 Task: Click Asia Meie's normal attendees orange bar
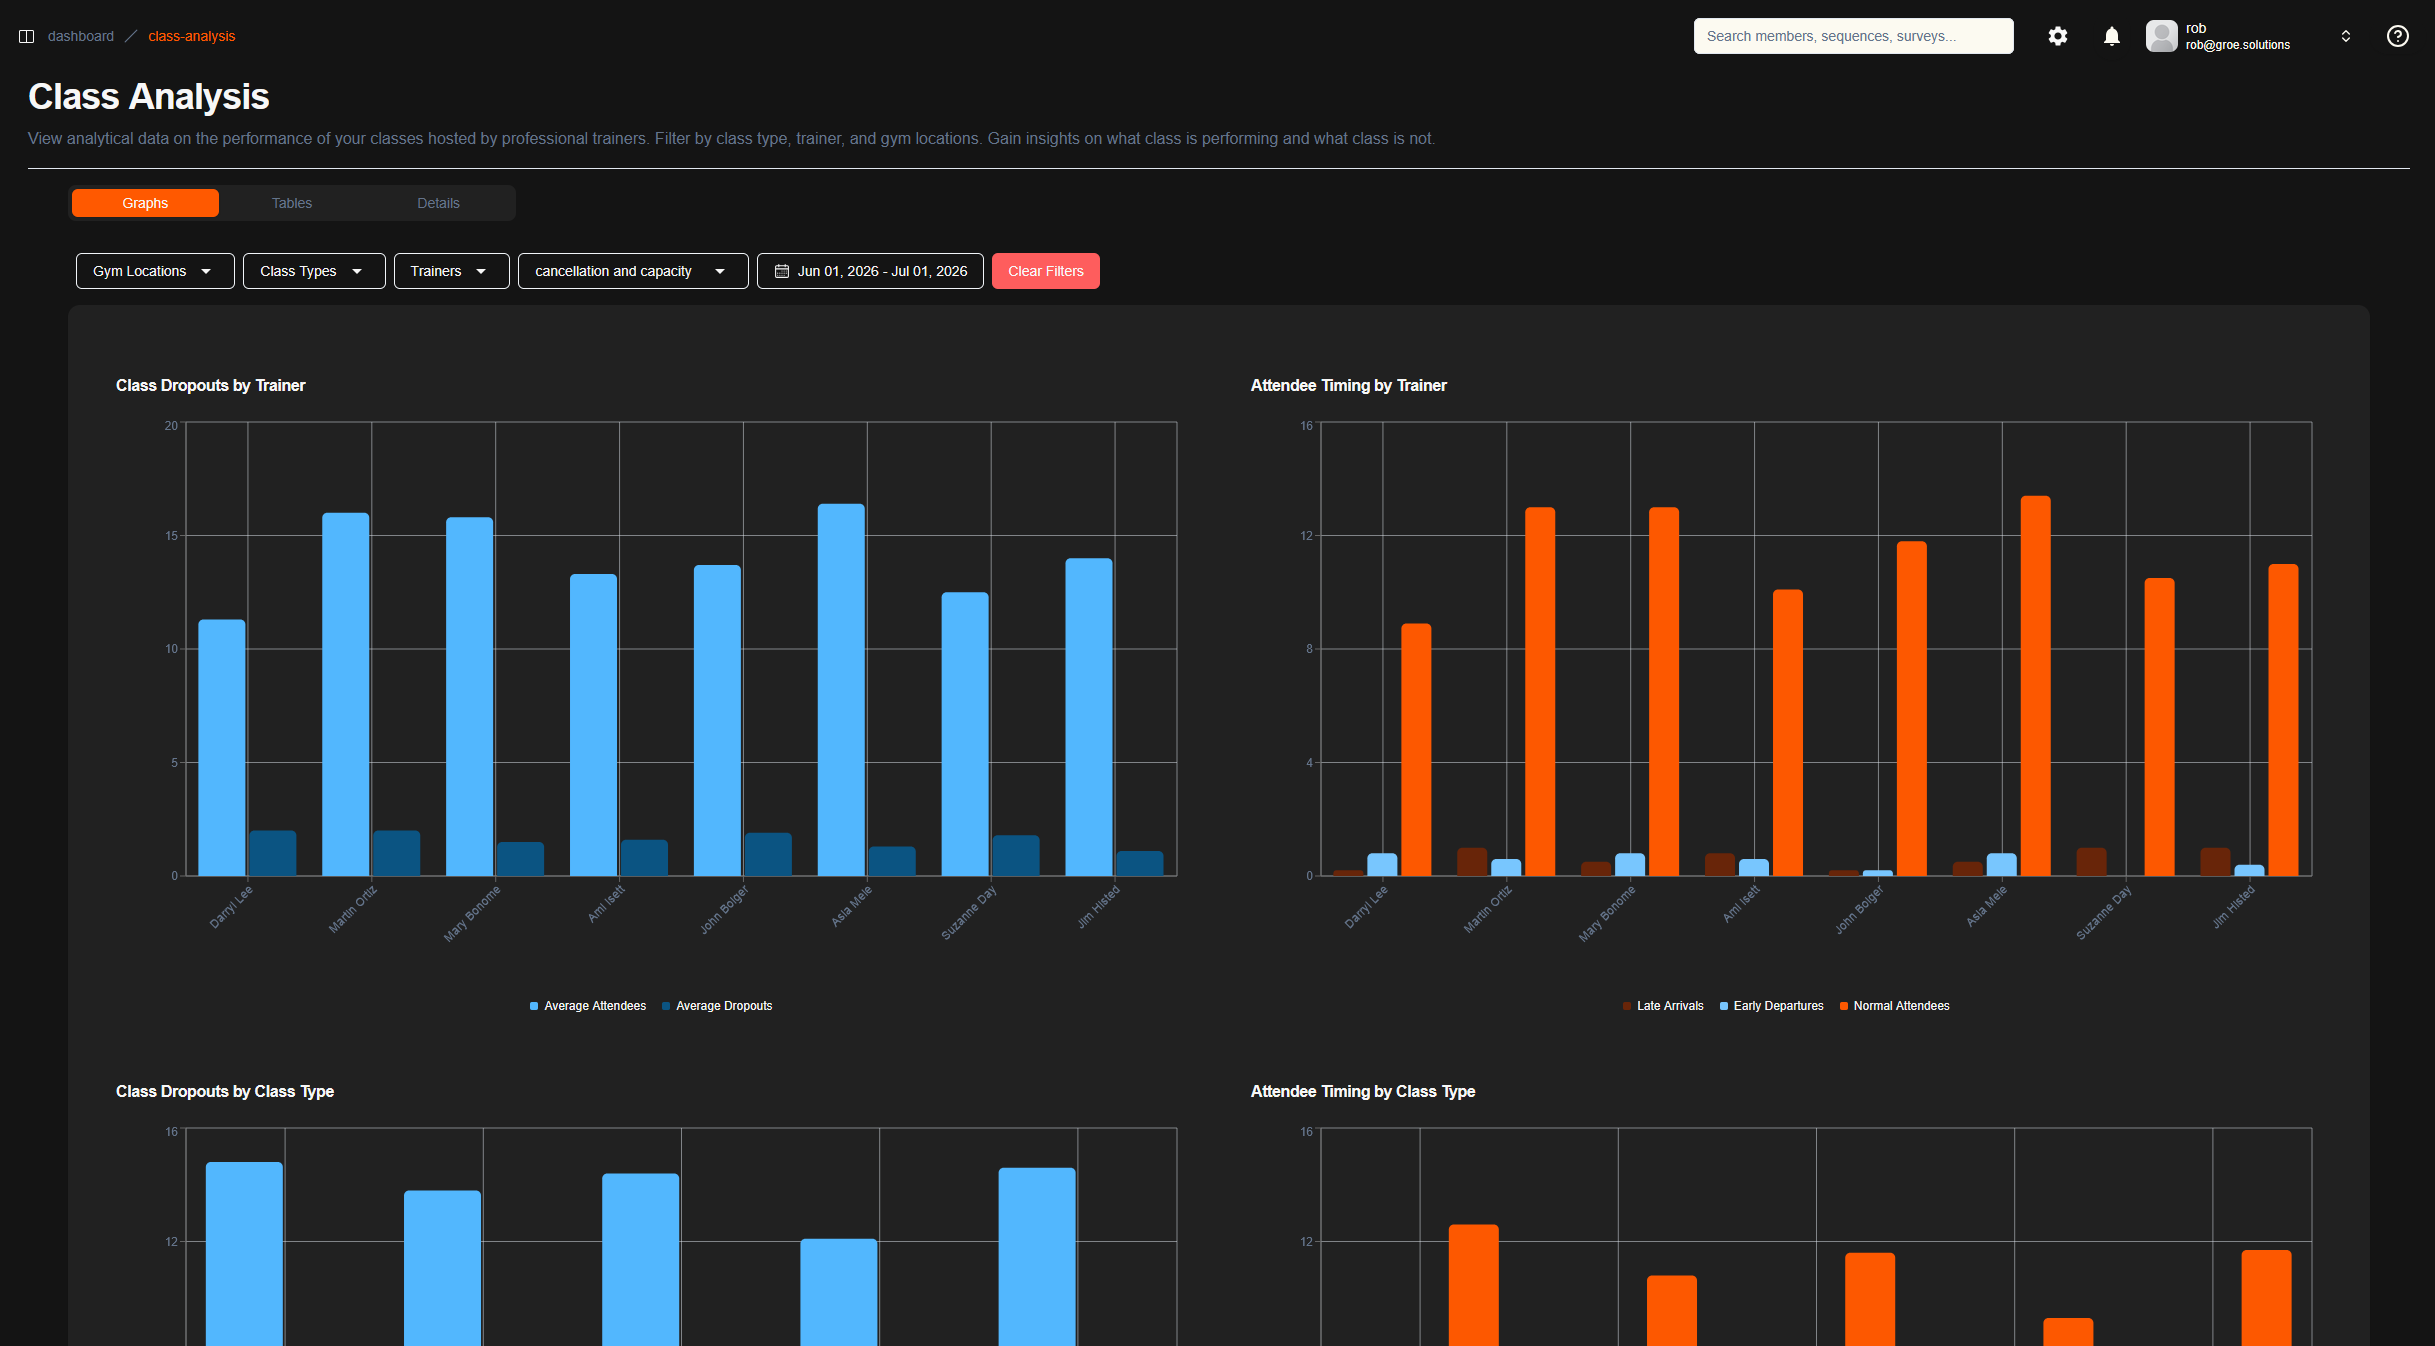(2036, 686)
